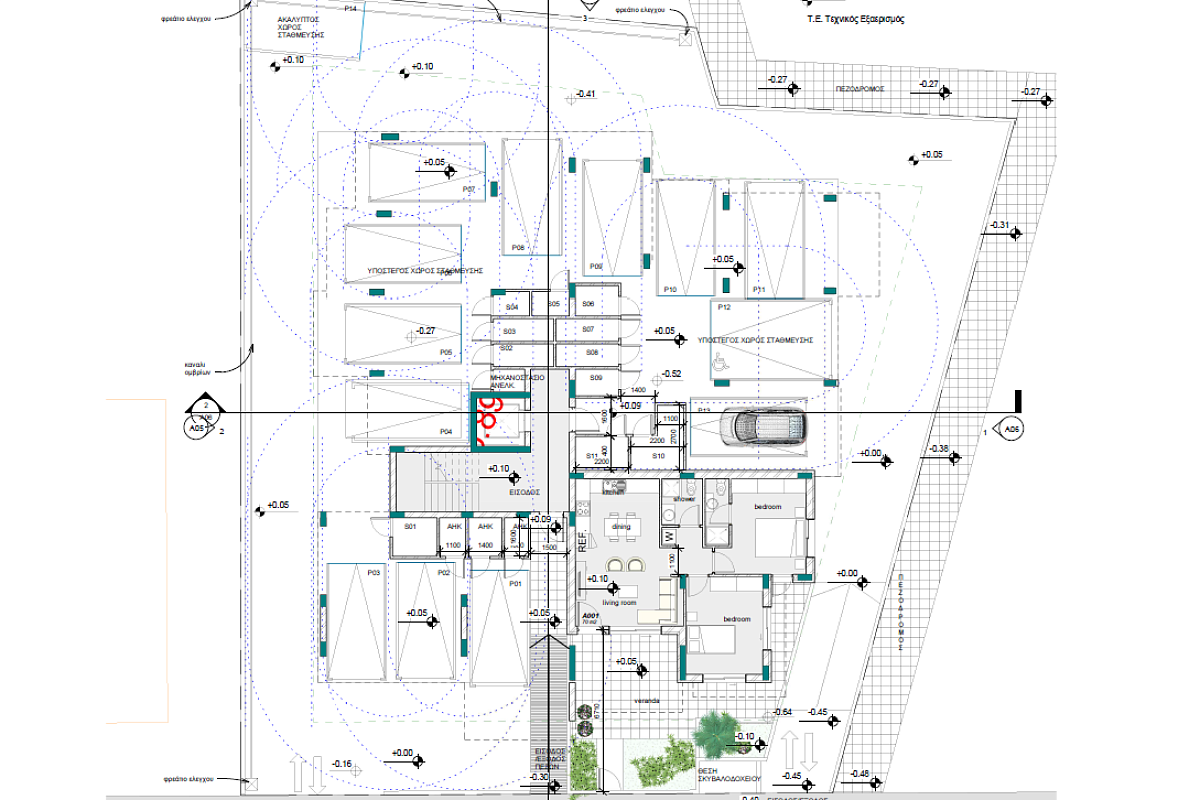Viewport: 1200px width, 800px height.
Task: Click the P03 parking label
Action: 374,572
